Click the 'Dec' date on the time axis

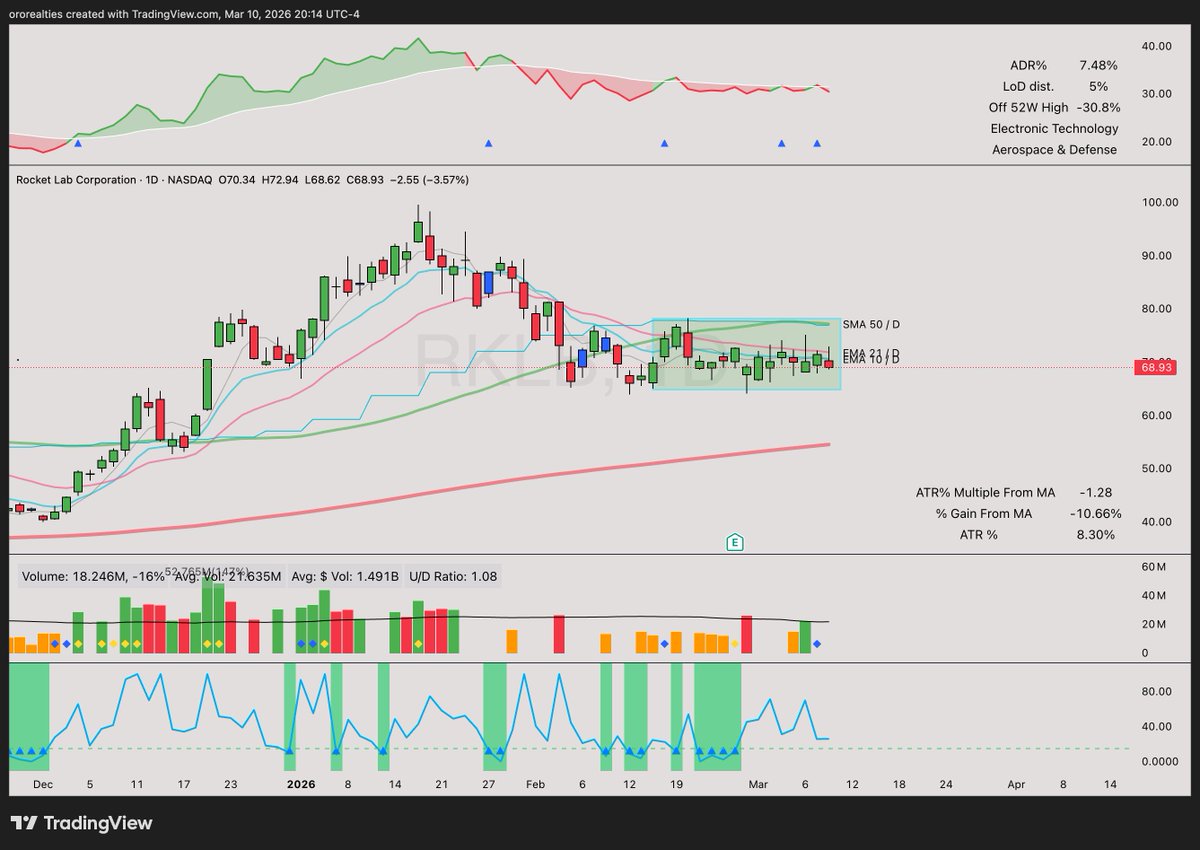[x=43, y=785]
